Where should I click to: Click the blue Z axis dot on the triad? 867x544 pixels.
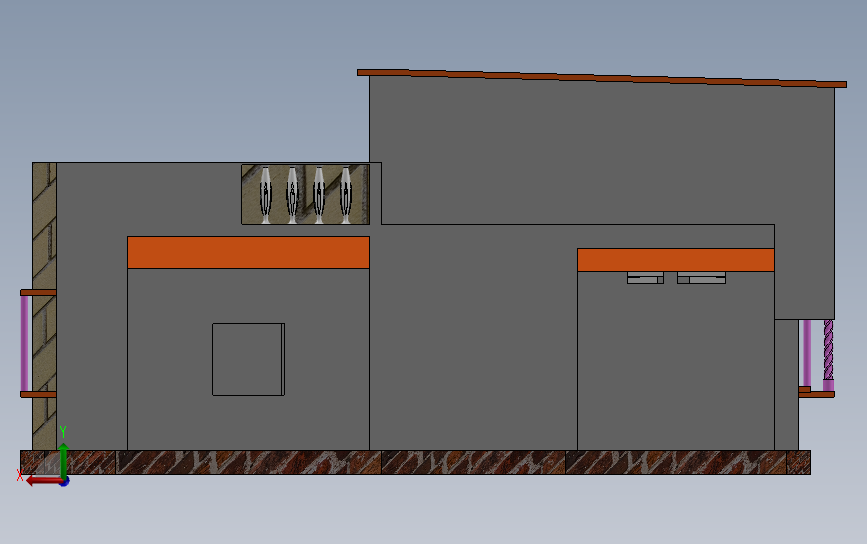(65, 483)
